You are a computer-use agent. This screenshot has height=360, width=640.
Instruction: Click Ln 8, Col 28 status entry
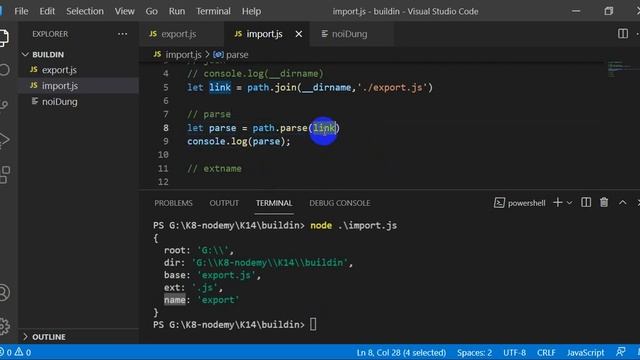(401, 352)
